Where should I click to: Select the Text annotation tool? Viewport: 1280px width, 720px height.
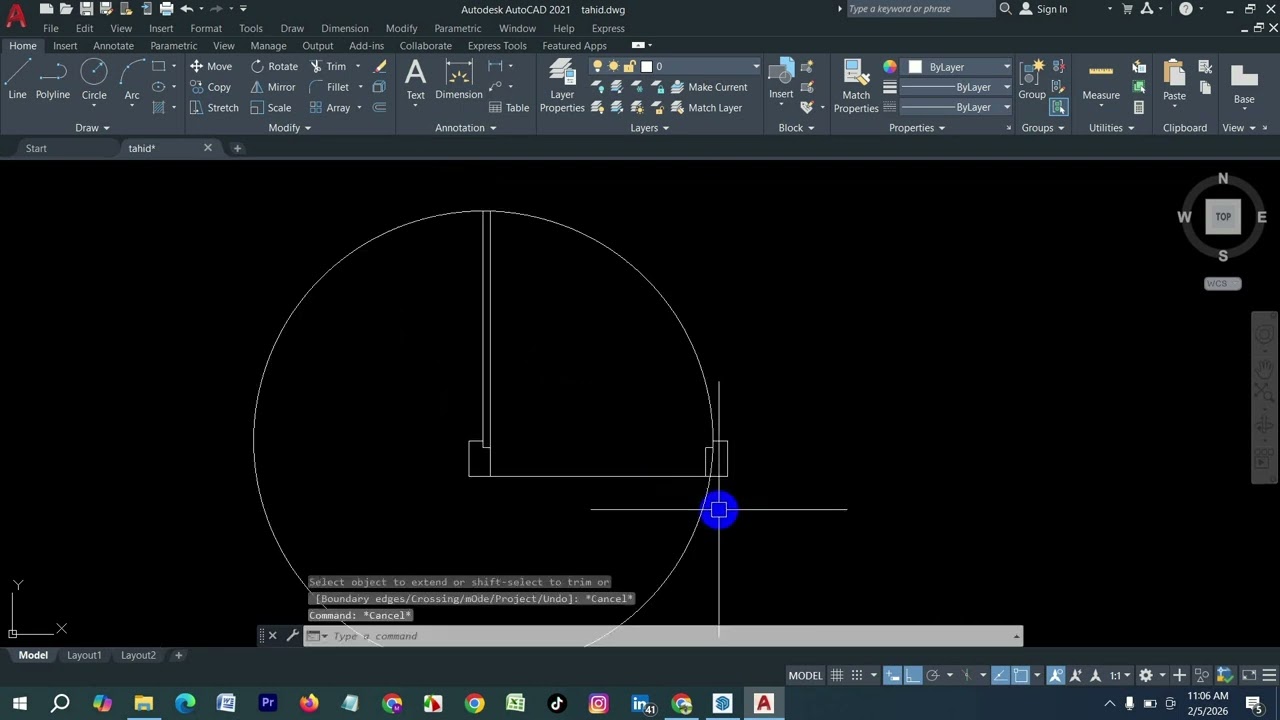pos(415,80)
